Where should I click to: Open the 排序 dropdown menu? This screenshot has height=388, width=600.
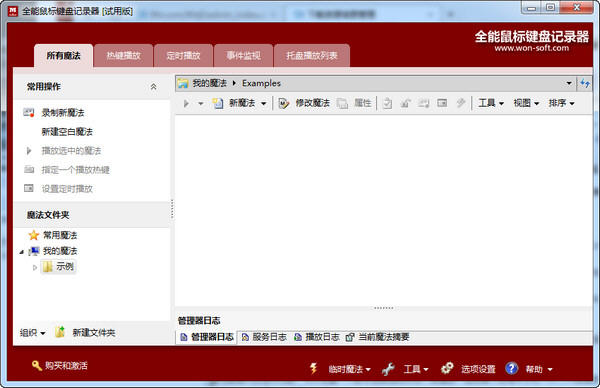point(561,103)
